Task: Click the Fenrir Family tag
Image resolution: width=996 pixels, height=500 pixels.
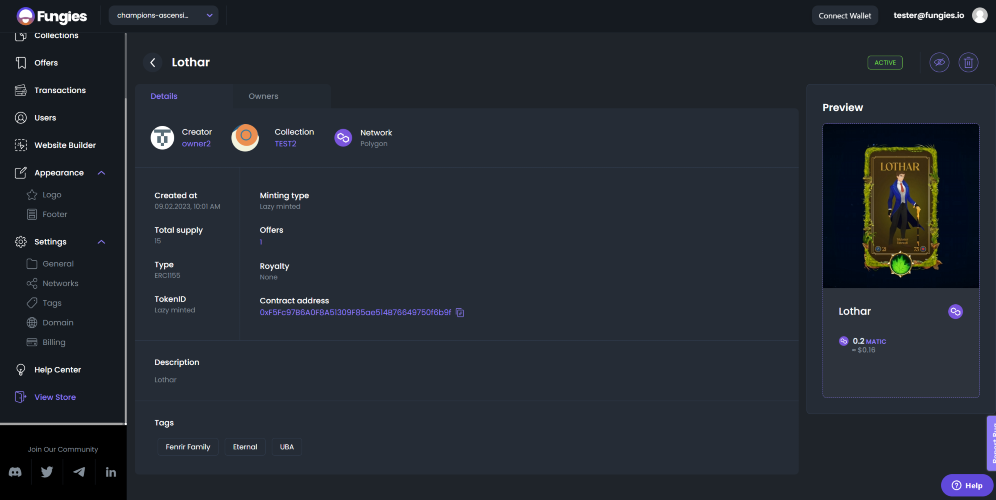Action: (x=188, y=447)
